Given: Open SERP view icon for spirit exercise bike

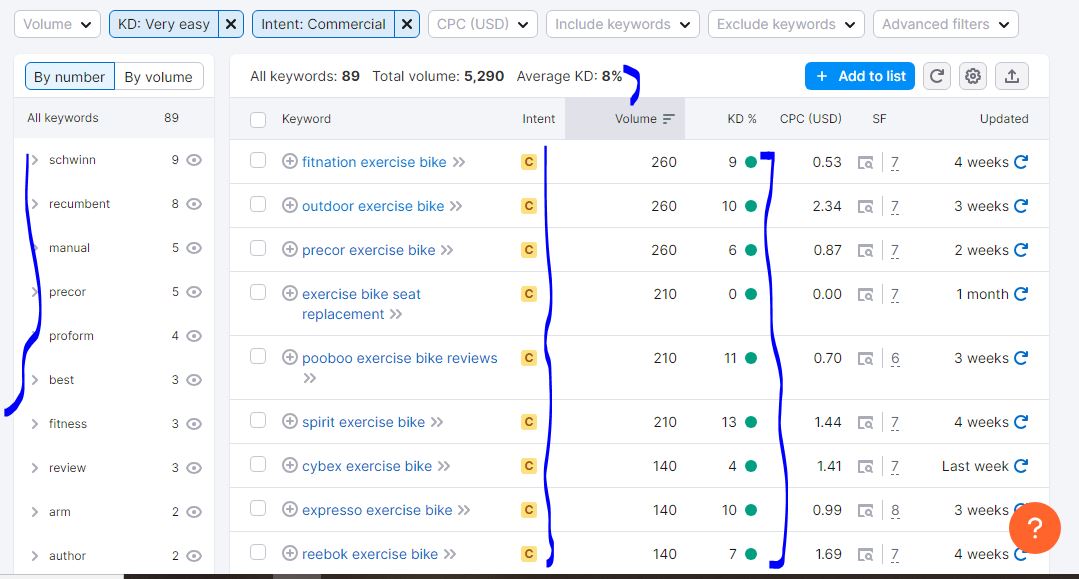Looking at the screenshot, I should click(x=865, y=423).
